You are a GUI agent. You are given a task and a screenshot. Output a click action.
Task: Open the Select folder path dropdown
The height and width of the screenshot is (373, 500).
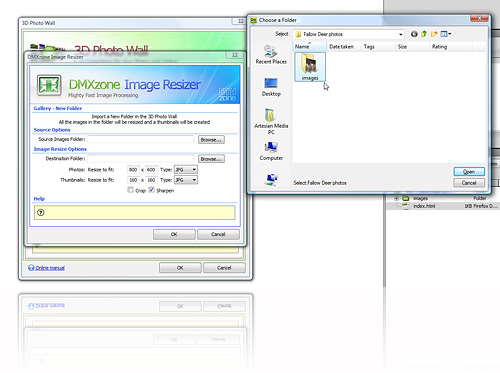pos(400,34)
